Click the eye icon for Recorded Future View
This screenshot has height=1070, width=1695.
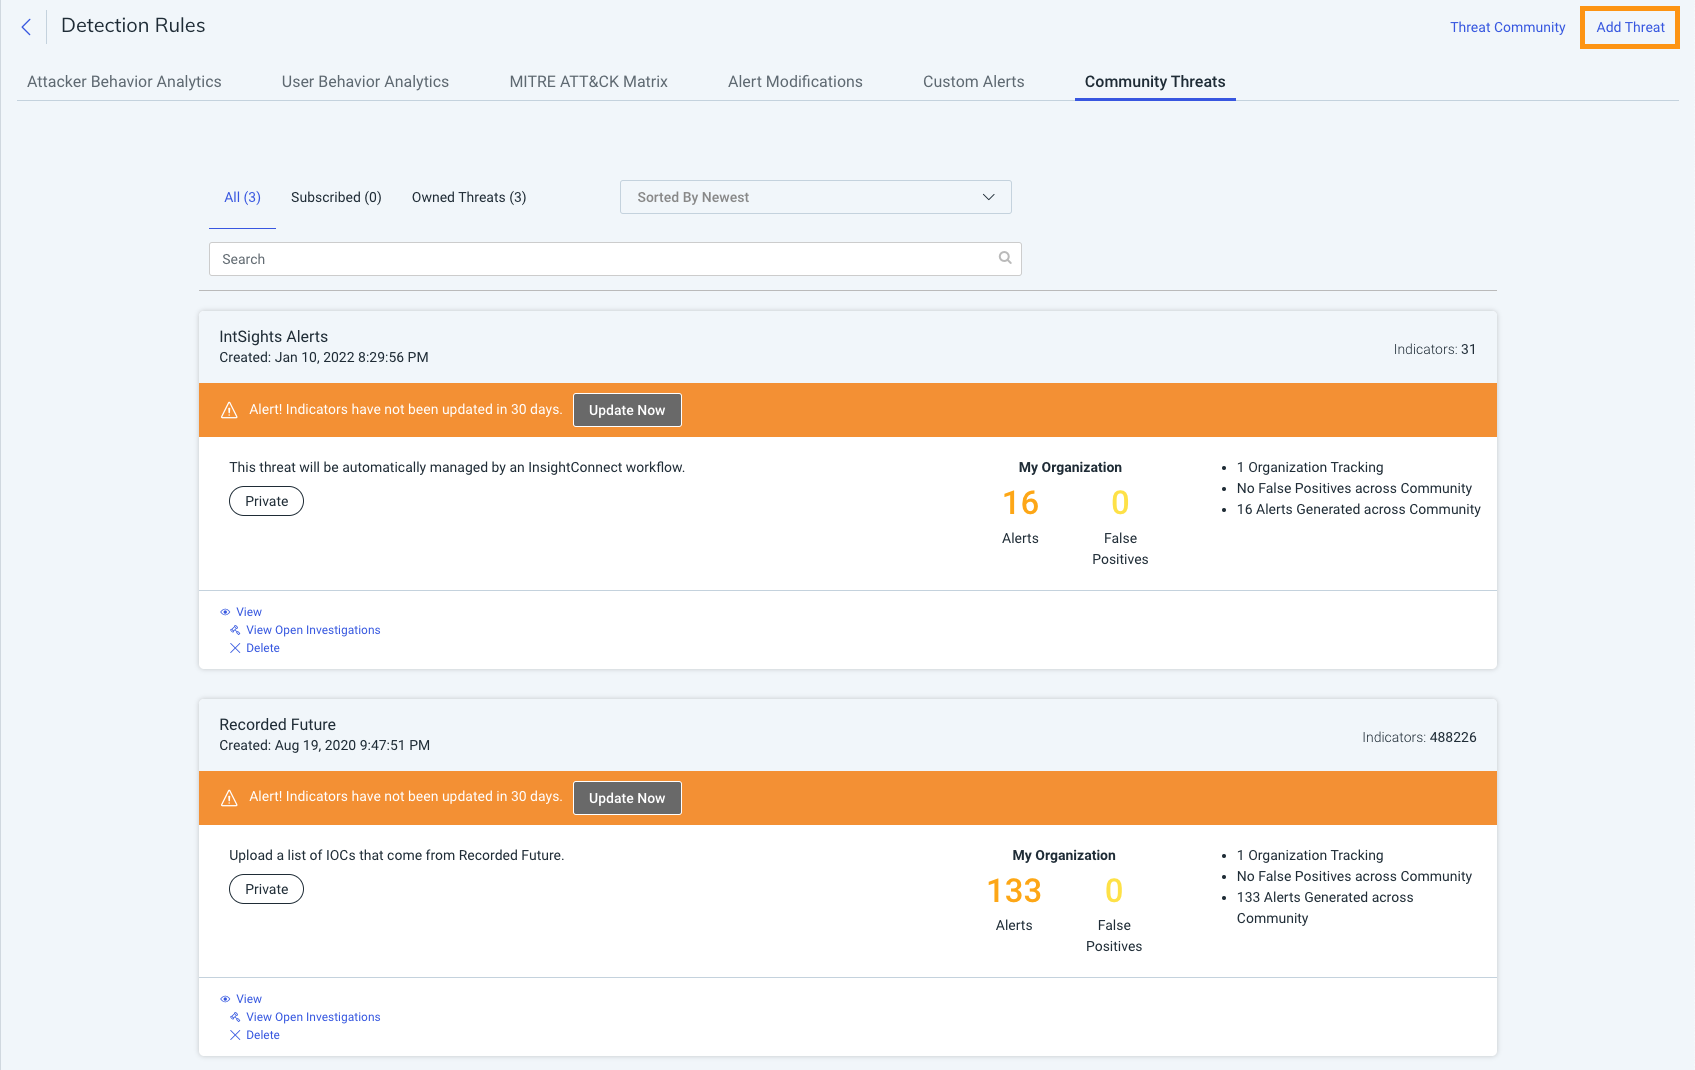point(225,999)
